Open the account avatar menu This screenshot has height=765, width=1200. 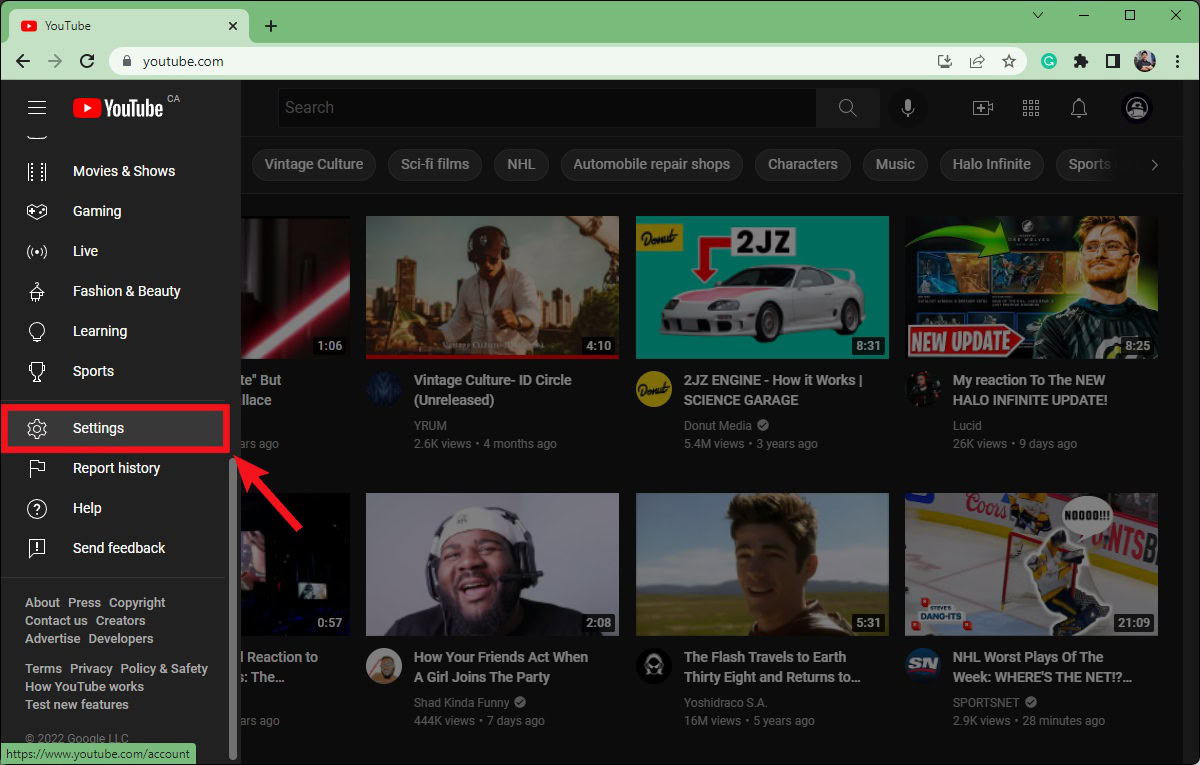point(1137,108)
